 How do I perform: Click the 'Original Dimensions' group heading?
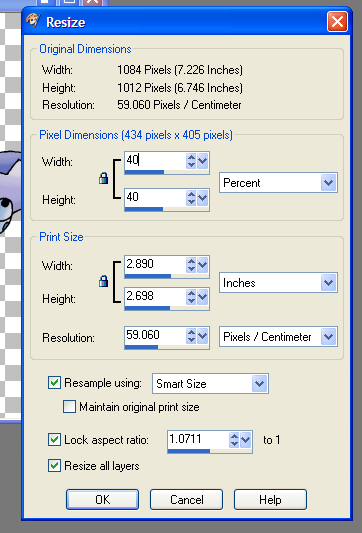[x=85, y=49]
